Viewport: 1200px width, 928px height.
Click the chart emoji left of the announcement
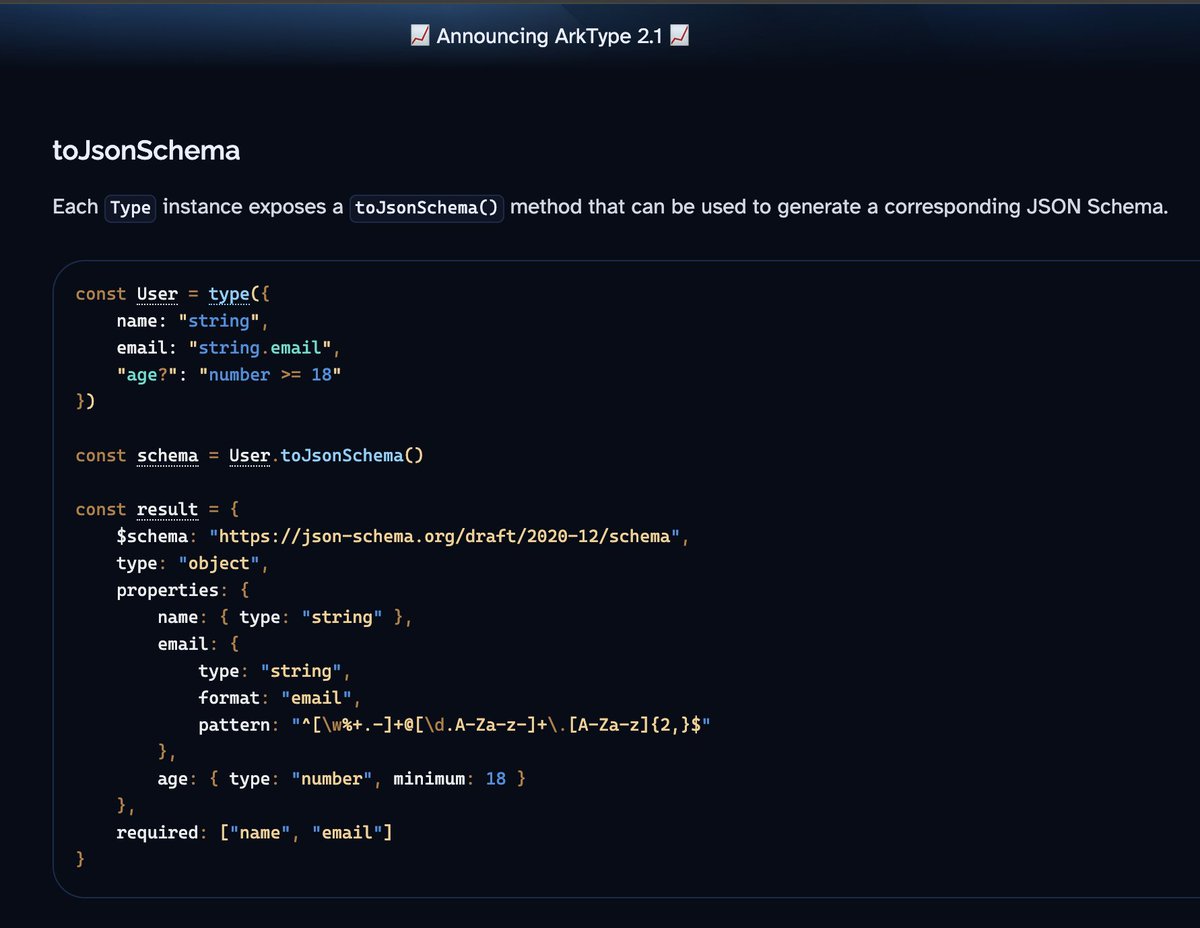click(420, 37)
